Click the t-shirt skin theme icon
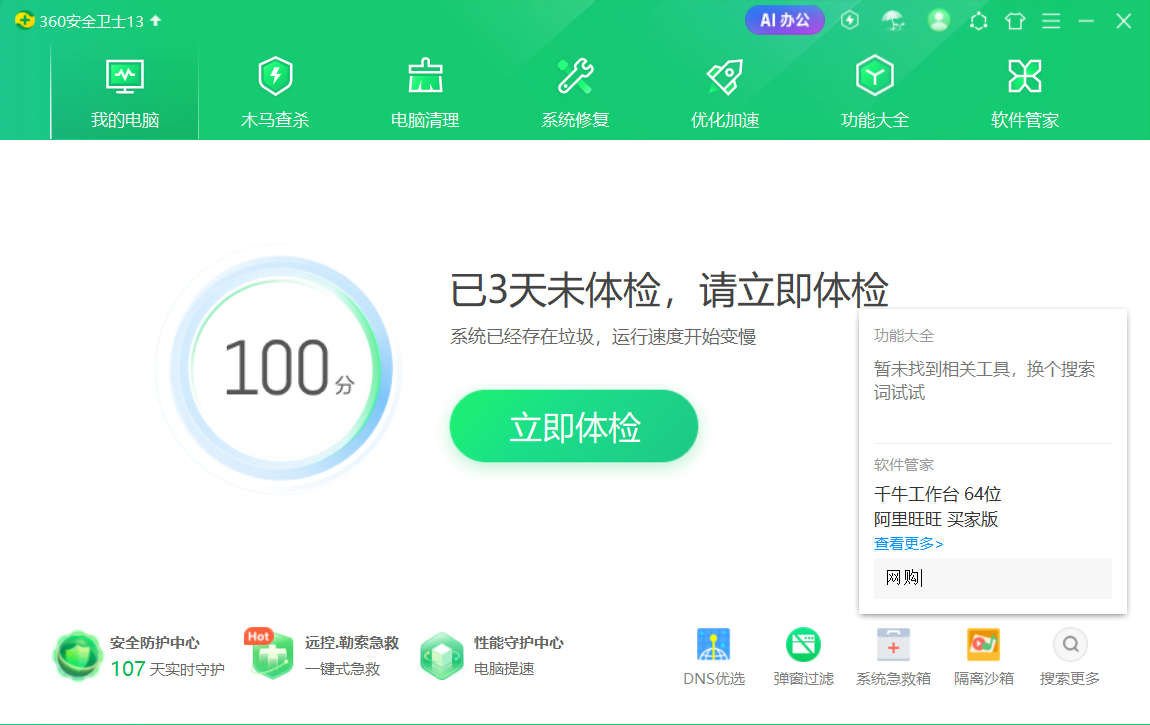The image size is (1150, 725). tap(1014, 20)
